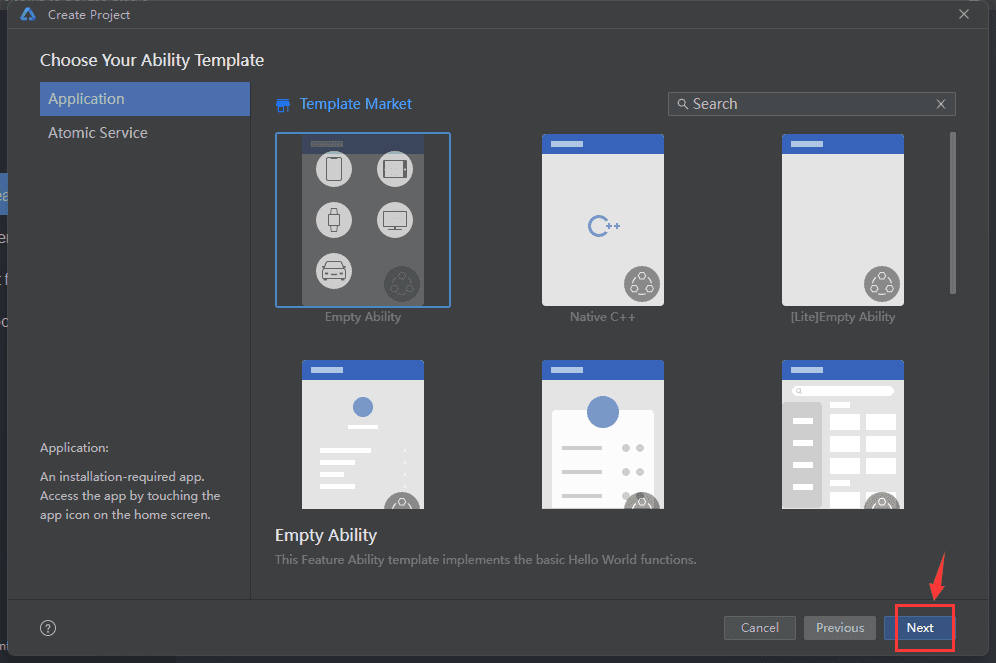This screenshot has width=996, height=663.
Task: Click the watch device icon in Empty Ability
Action: [334, 220]
